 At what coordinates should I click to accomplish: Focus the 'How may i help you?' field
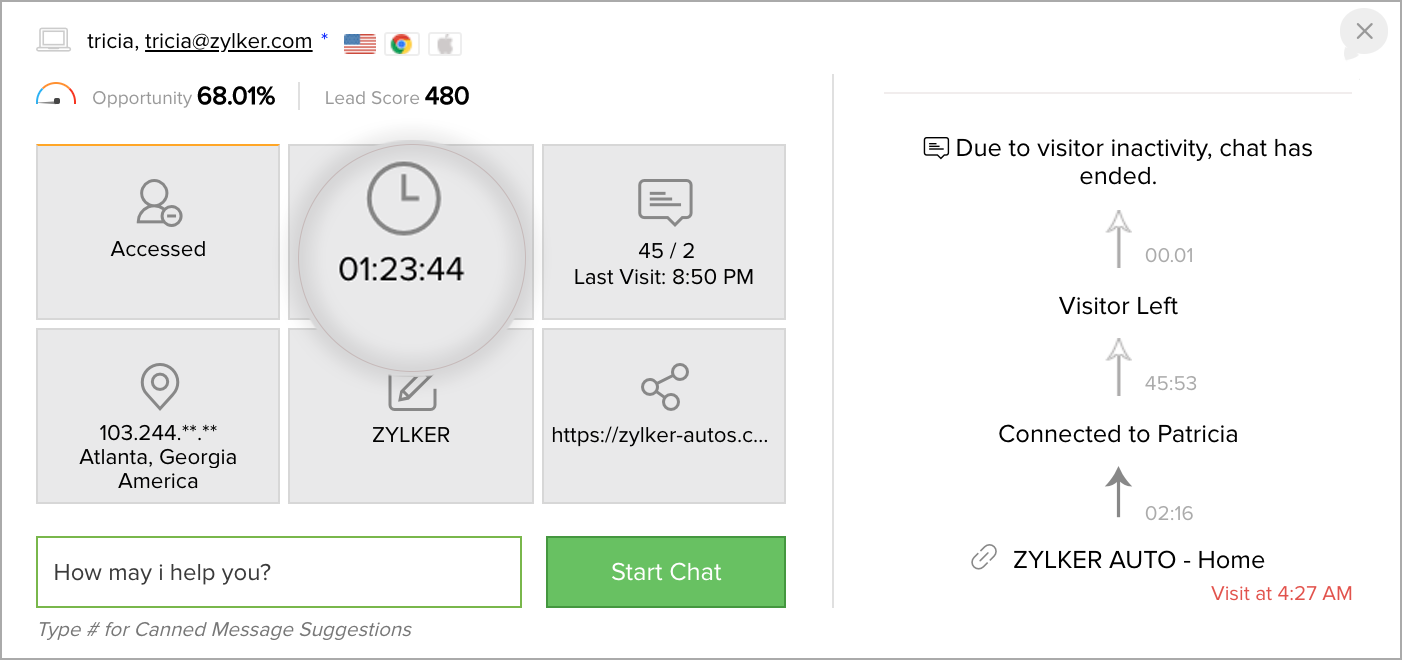(279, 572)
